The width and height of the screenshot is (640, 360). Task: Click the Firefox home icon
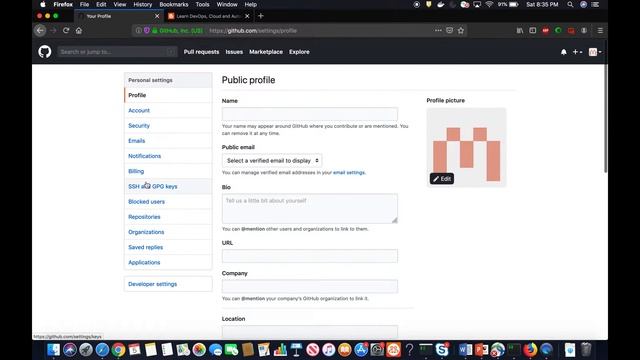coord(79,31)
